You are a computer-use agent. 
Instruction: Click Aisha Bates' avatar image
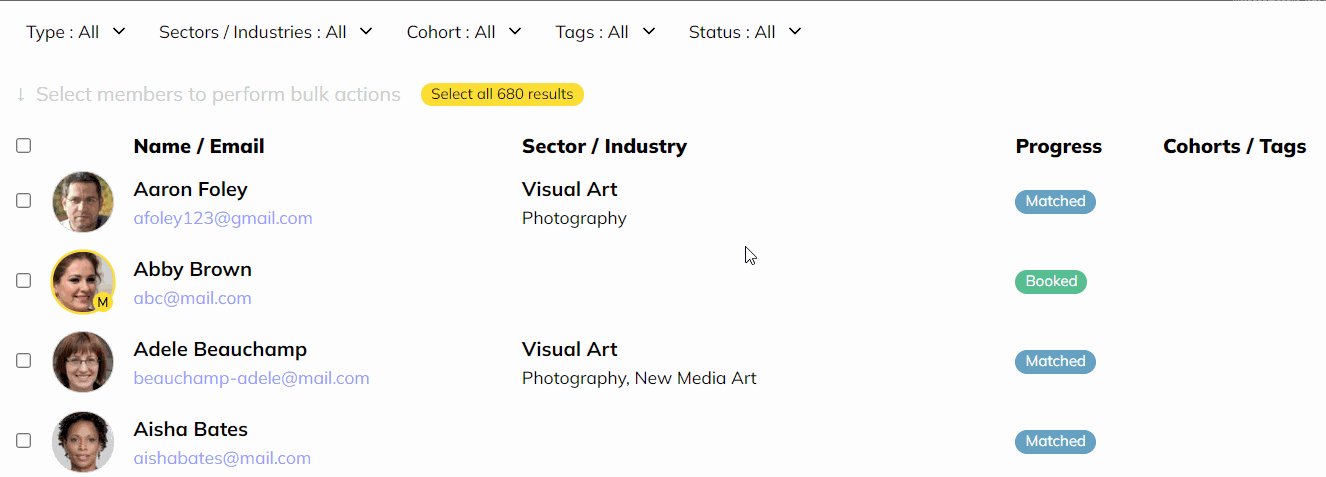coord(83,442)
